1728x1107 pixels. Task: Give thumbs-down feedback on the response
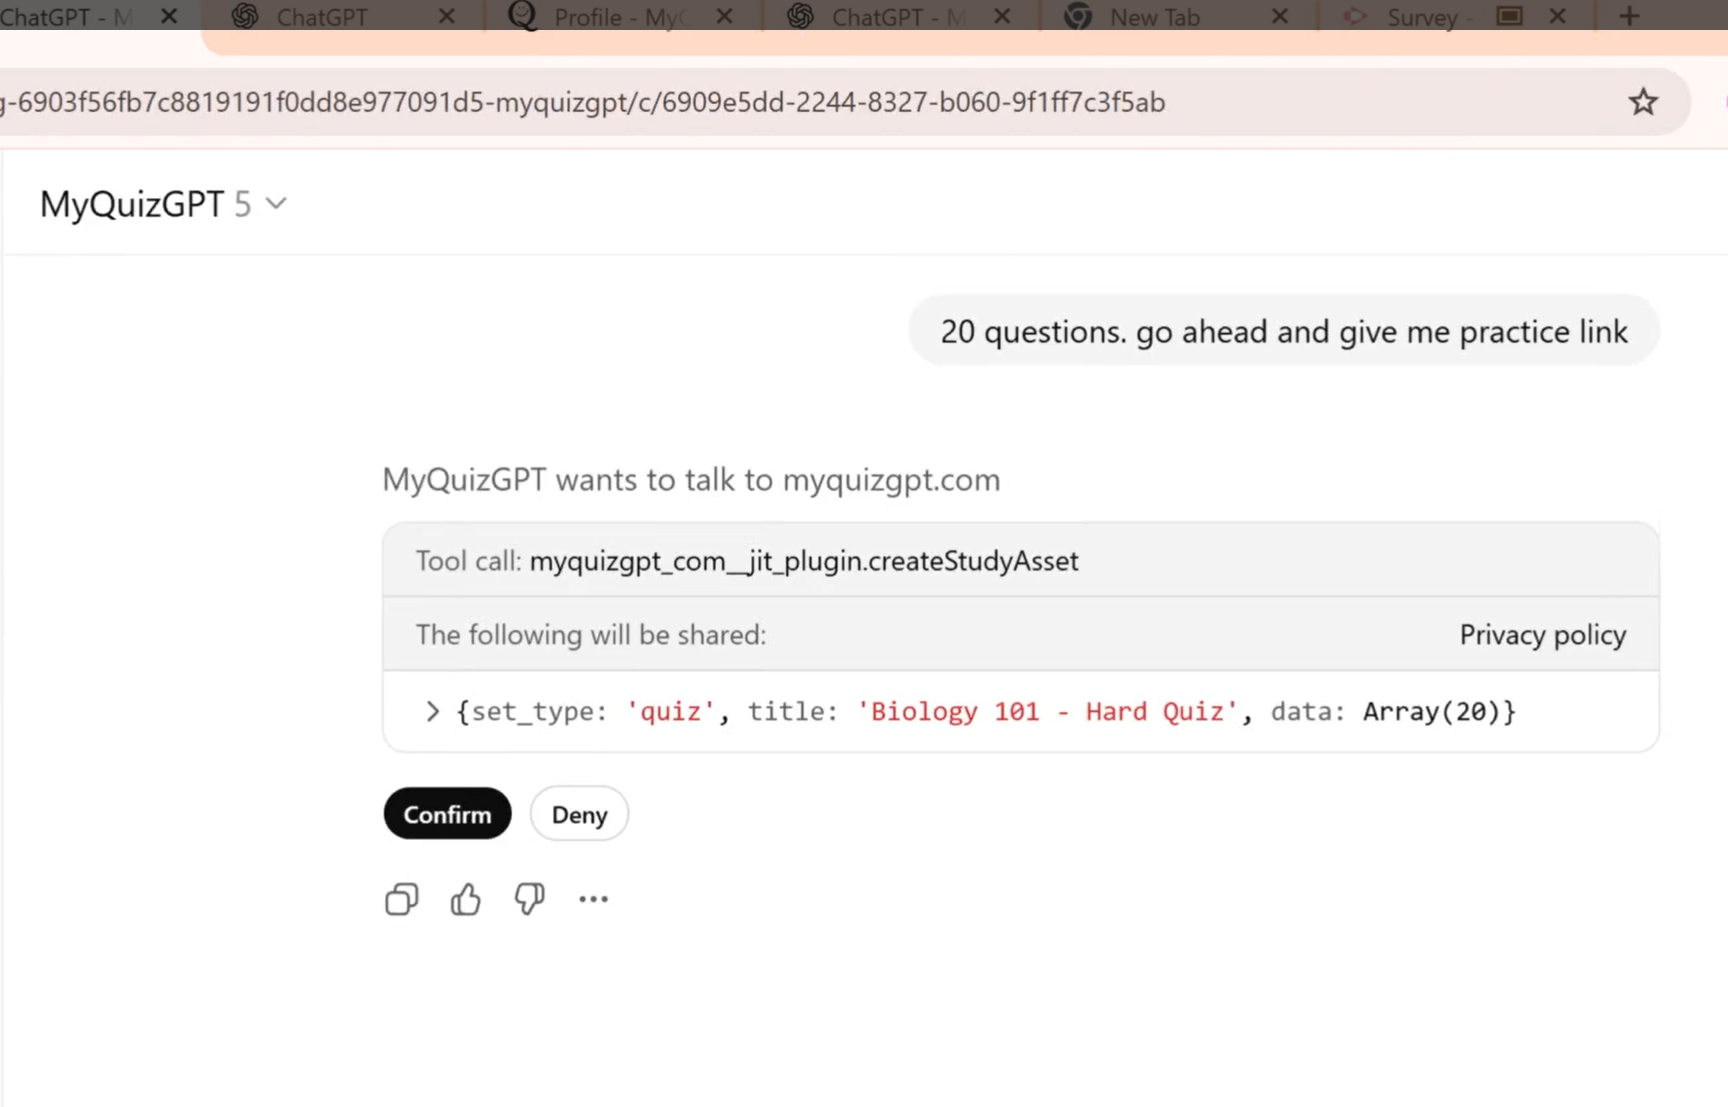pyautogui.click(x=529, y=899)
